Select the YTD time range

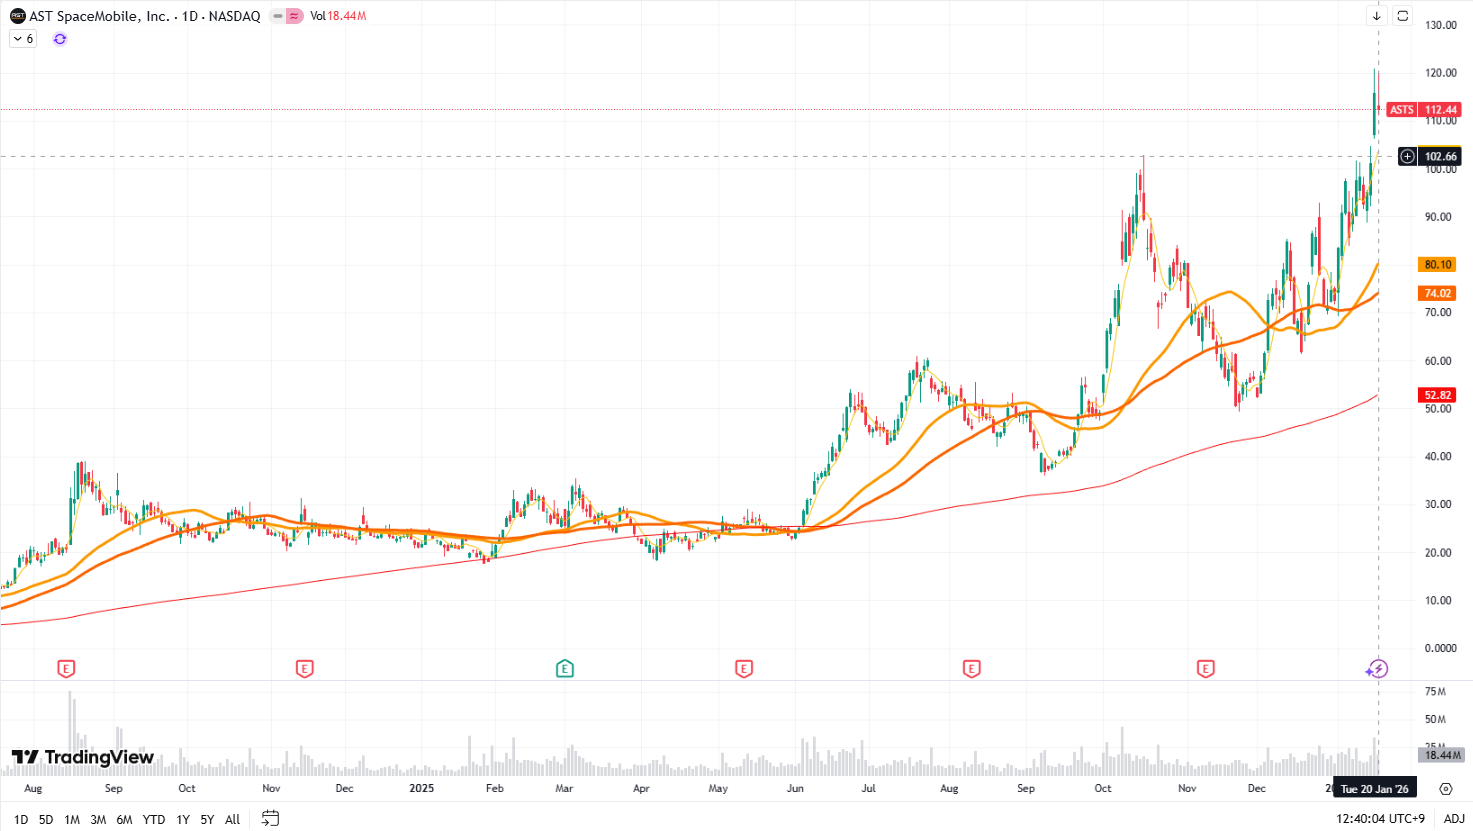(x=154, y=819)
